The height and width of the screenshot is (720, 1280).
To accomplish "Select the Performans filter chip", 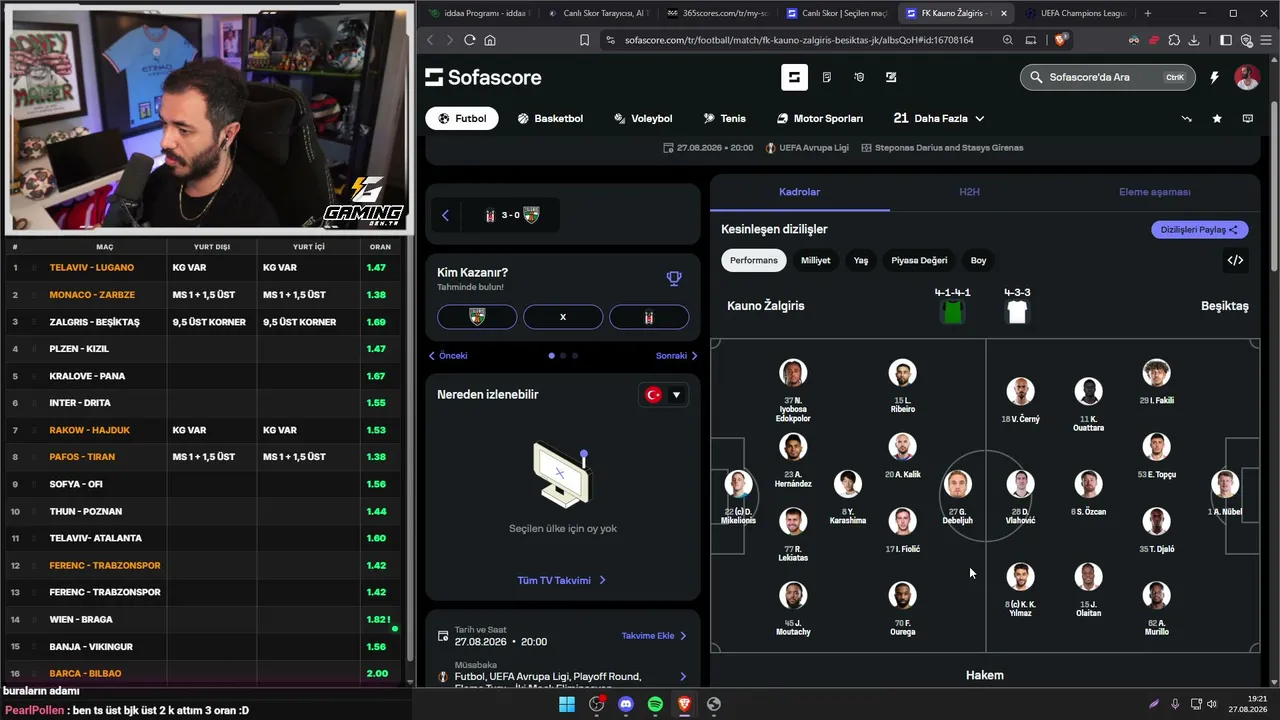I will pos(754,260).
